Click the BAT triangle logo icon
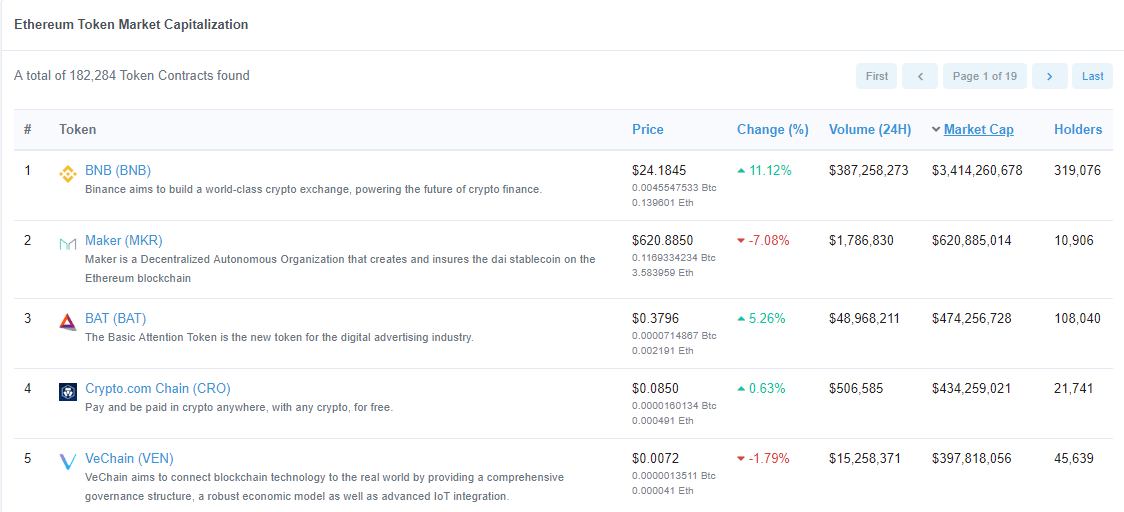This screenshot has width=1124, height=512. (x=68, y=321)
